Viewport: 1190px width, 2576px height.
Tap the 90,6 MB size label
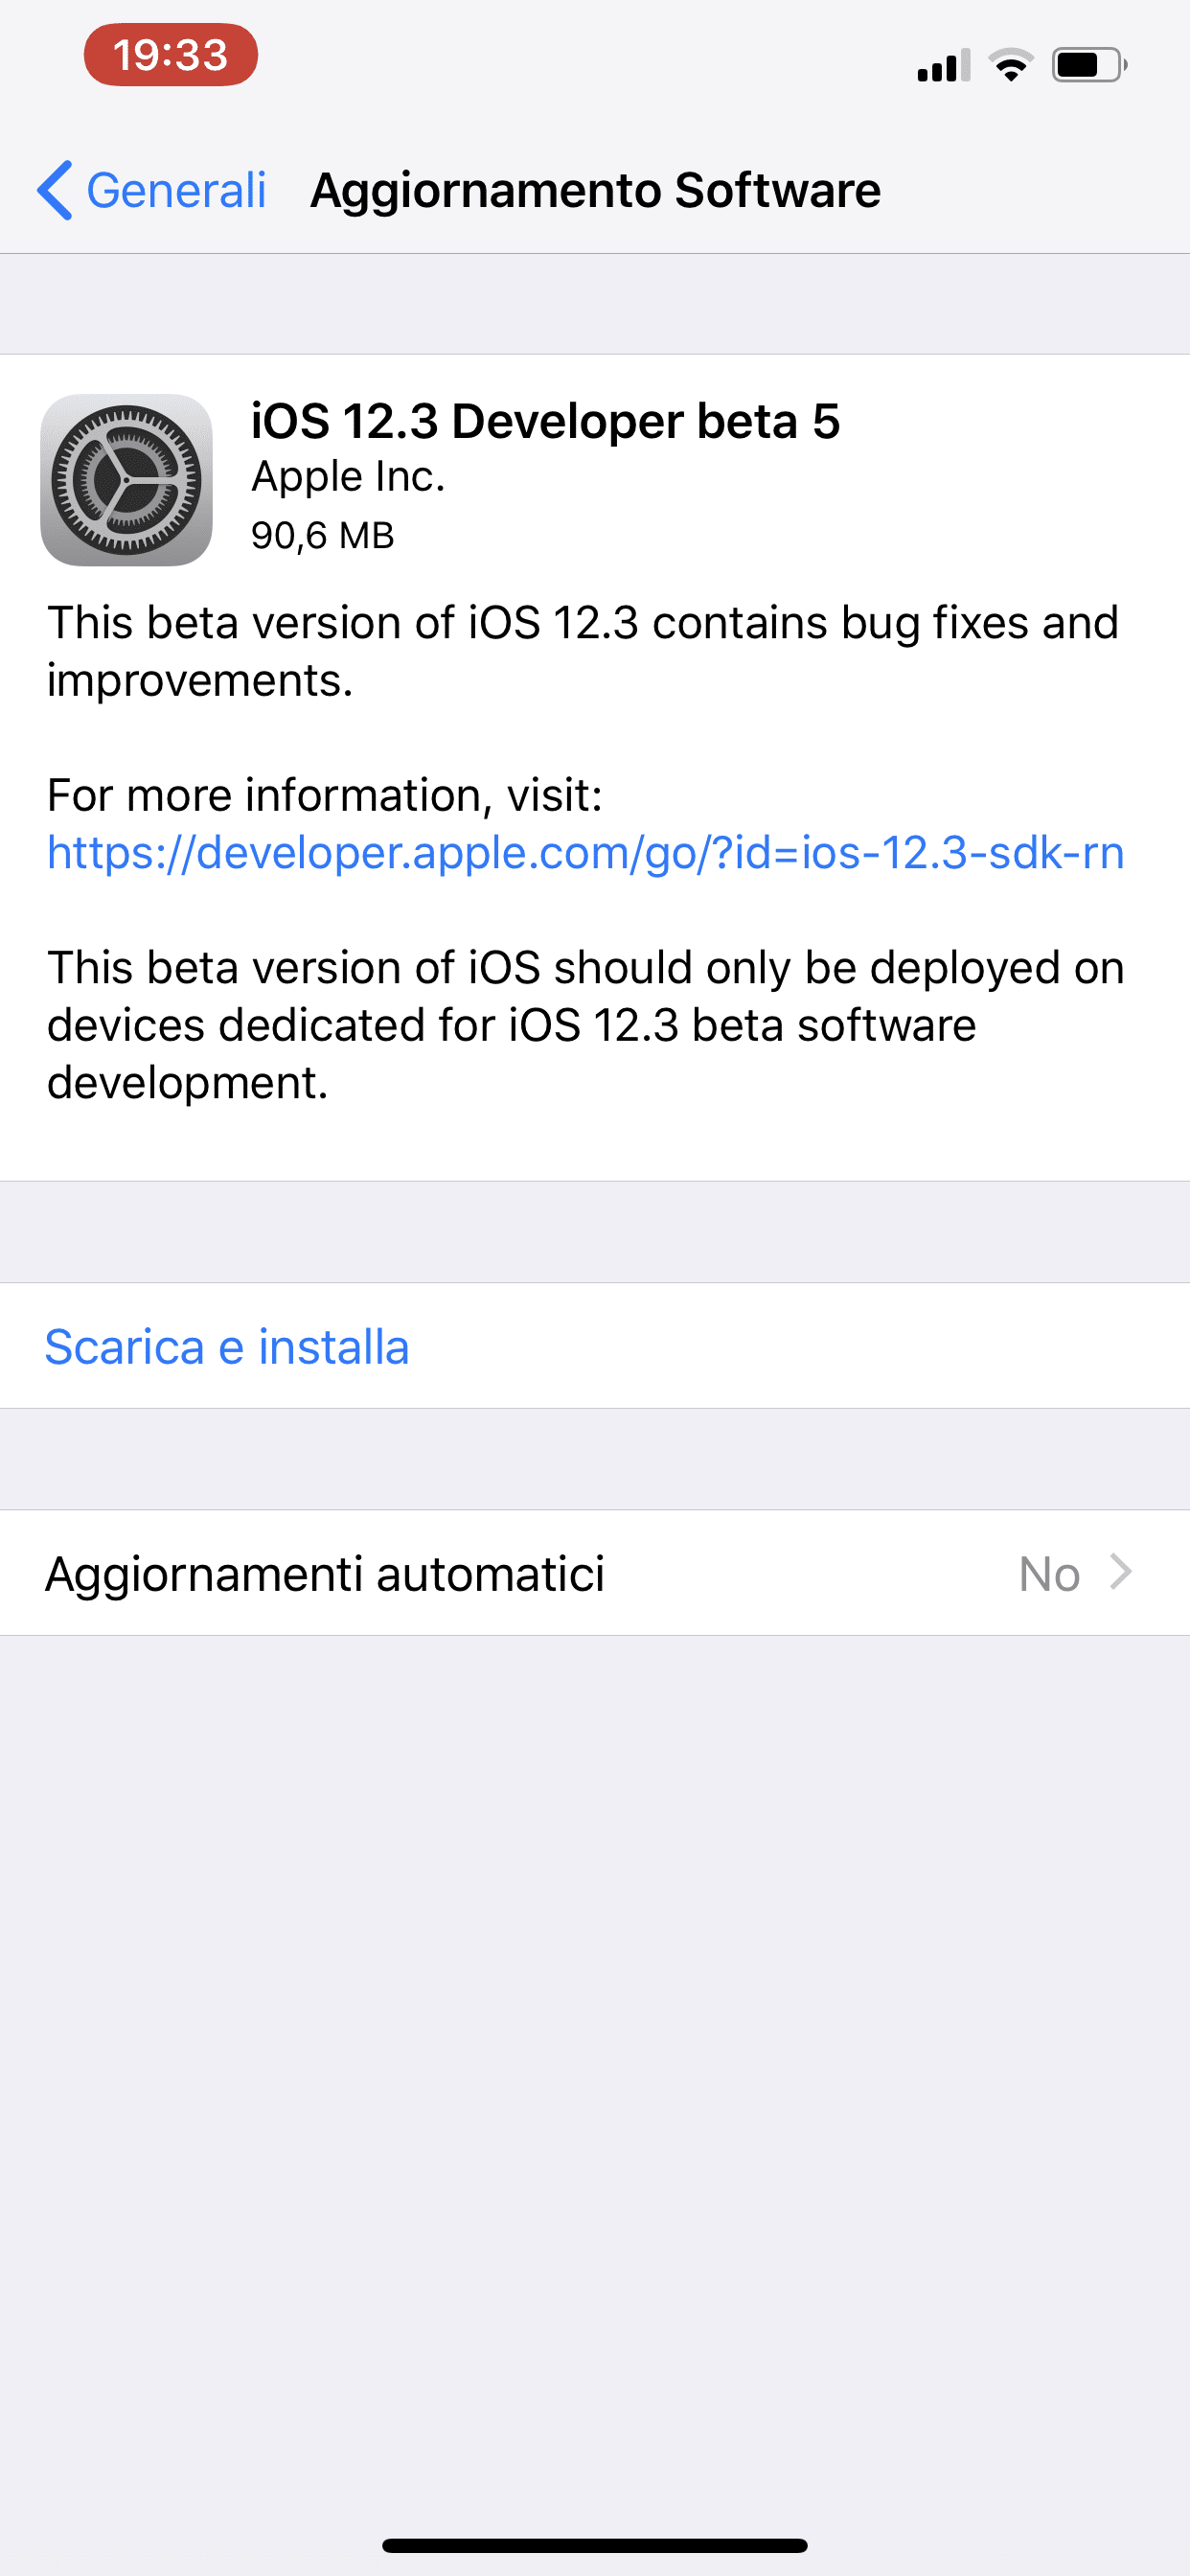(323, 535)
